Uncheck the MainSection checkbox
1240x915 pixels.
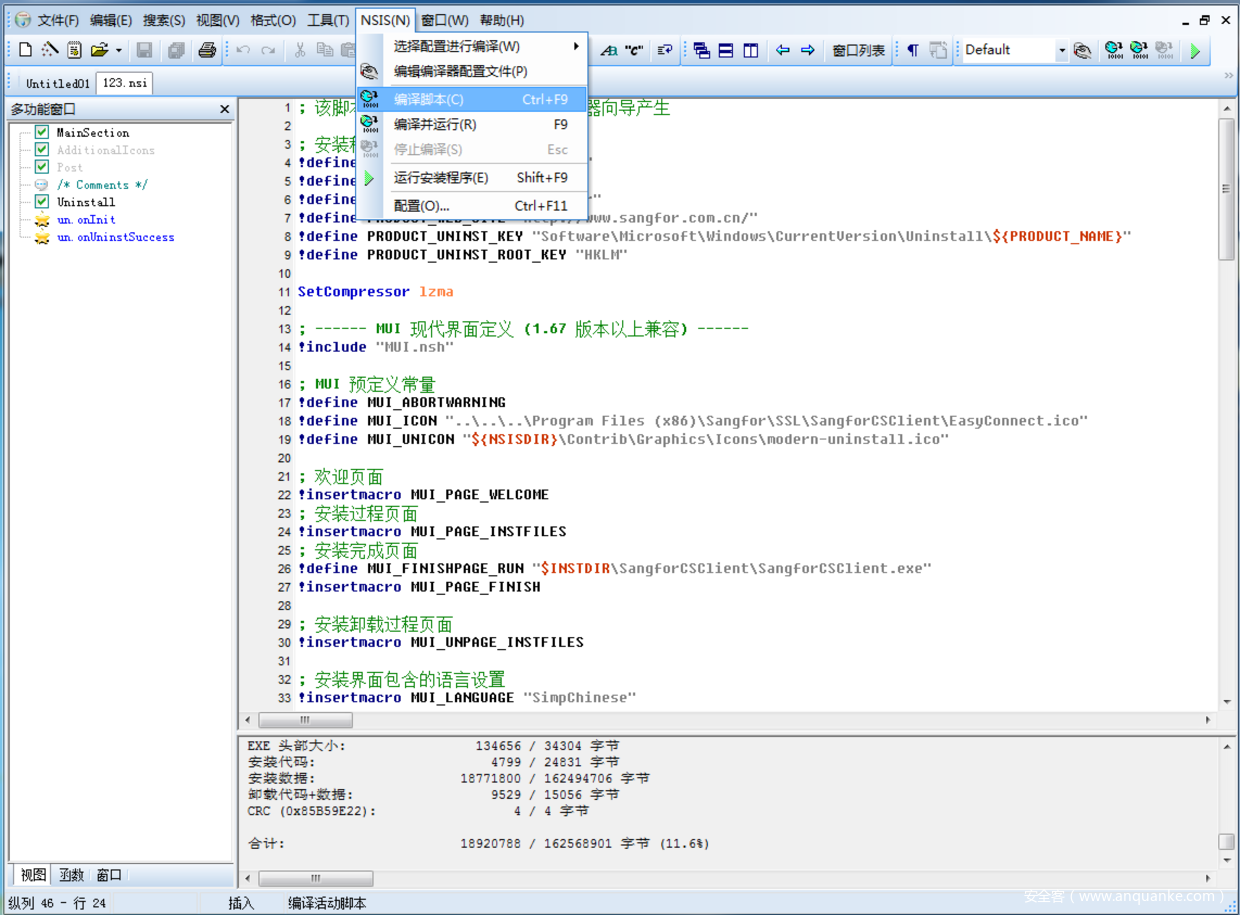click(42, 132)
